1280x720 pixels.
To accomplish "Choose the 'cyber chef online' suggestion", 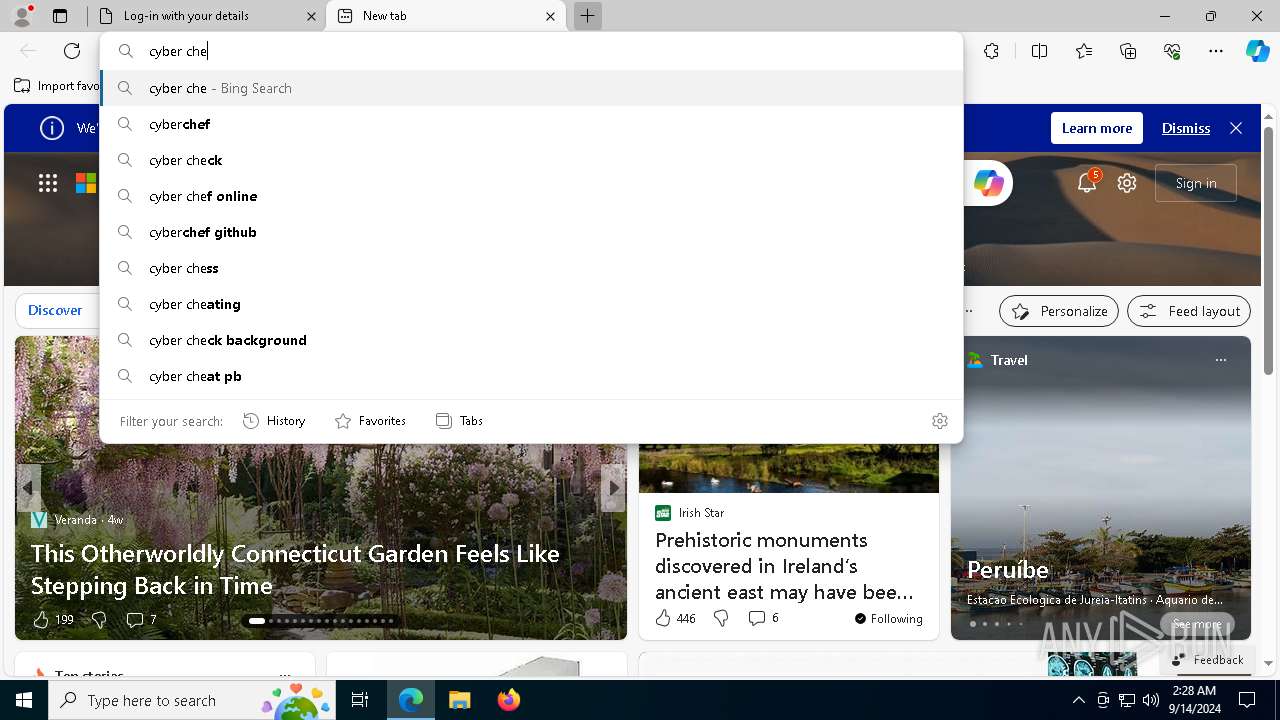I will tap(532, 196).
